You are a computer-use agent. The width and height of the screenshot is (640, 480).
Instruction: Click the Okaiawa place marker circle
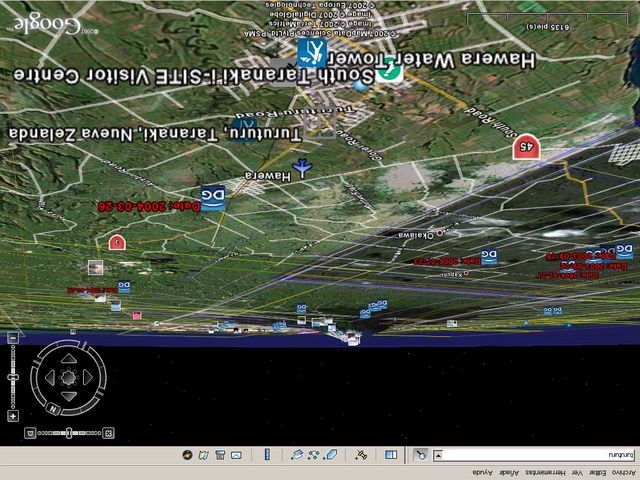440,233
